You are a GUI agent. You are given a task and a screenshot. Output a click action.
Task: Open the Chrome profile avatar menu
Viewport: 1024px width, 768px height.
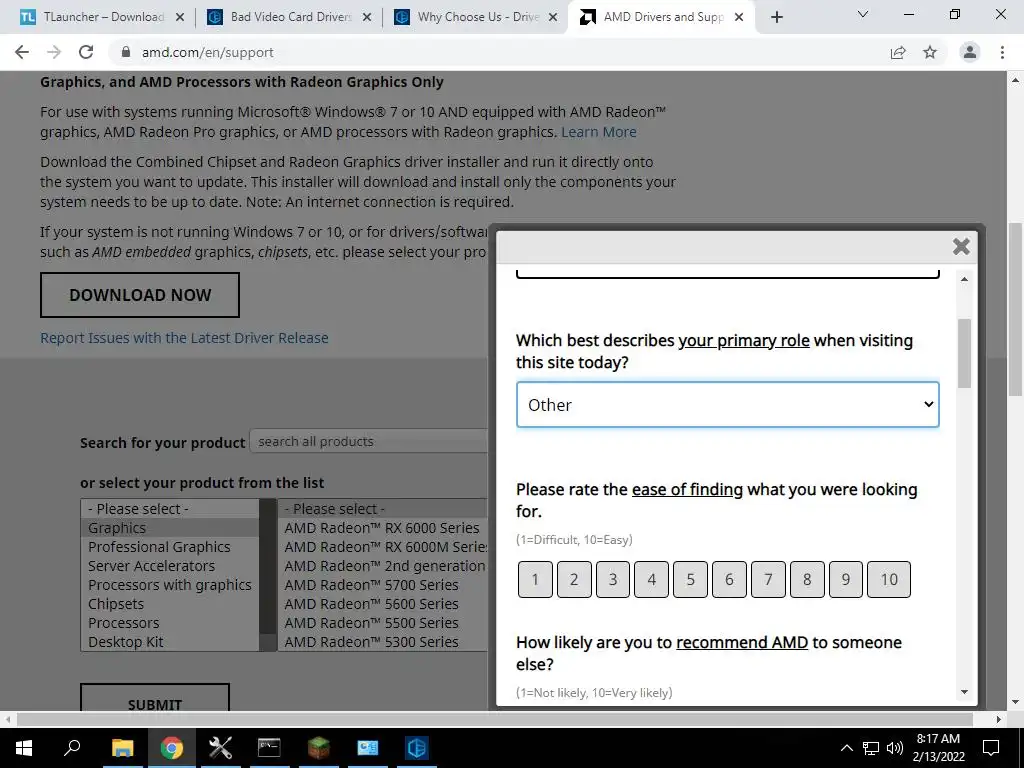(970, 52)
